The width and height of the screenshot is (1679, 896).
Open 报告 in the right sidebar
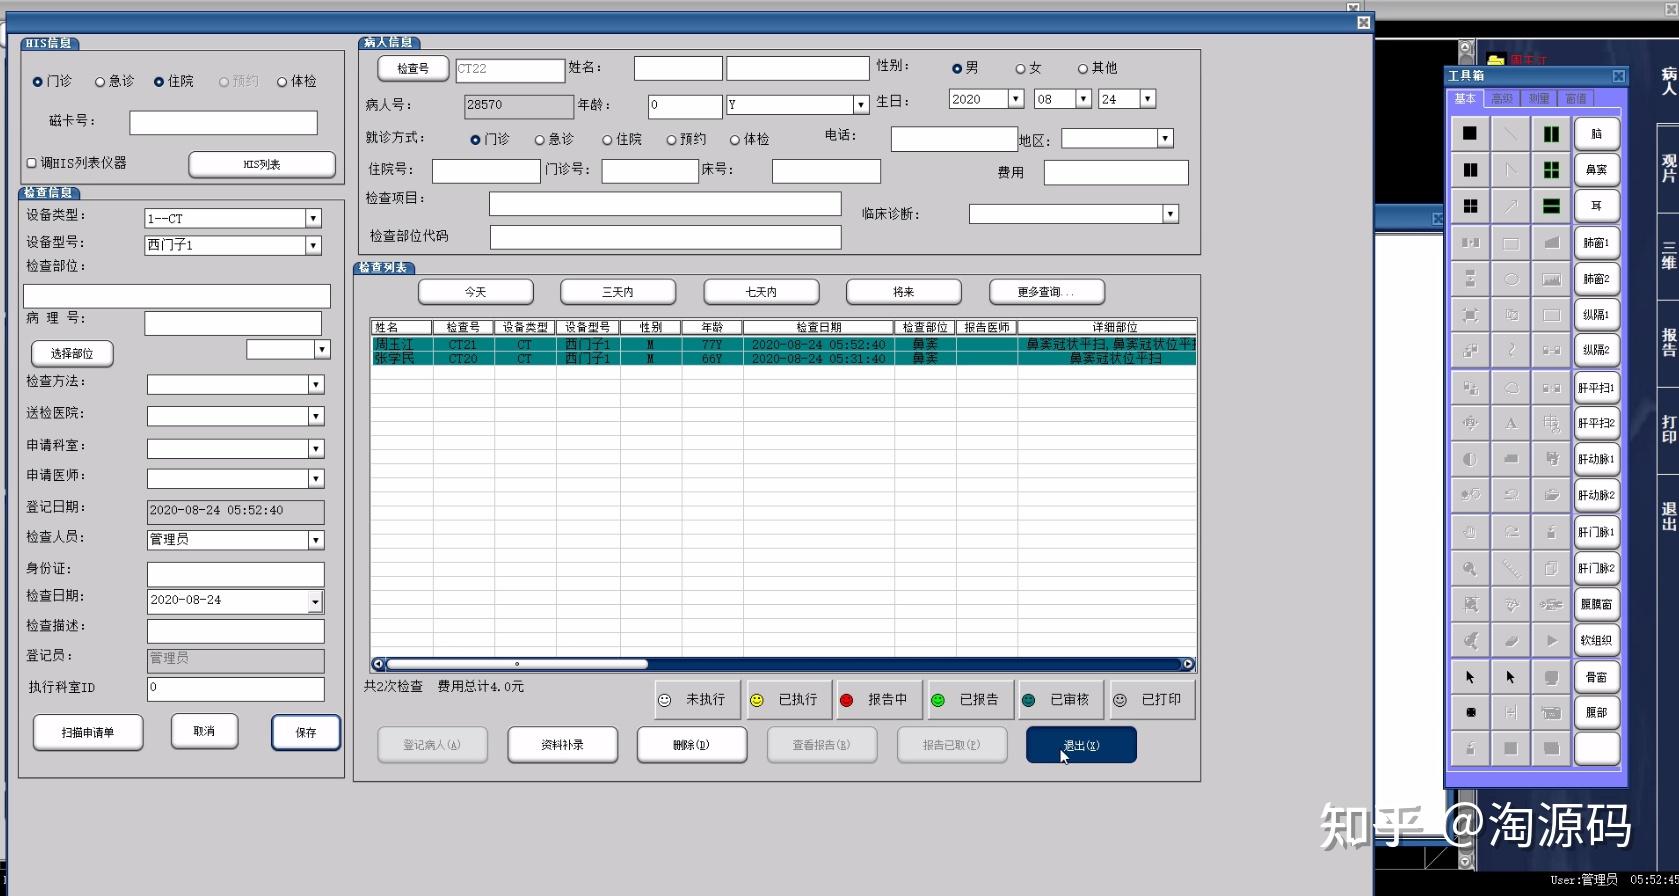pyautogui.click(x=1668, y=343)
